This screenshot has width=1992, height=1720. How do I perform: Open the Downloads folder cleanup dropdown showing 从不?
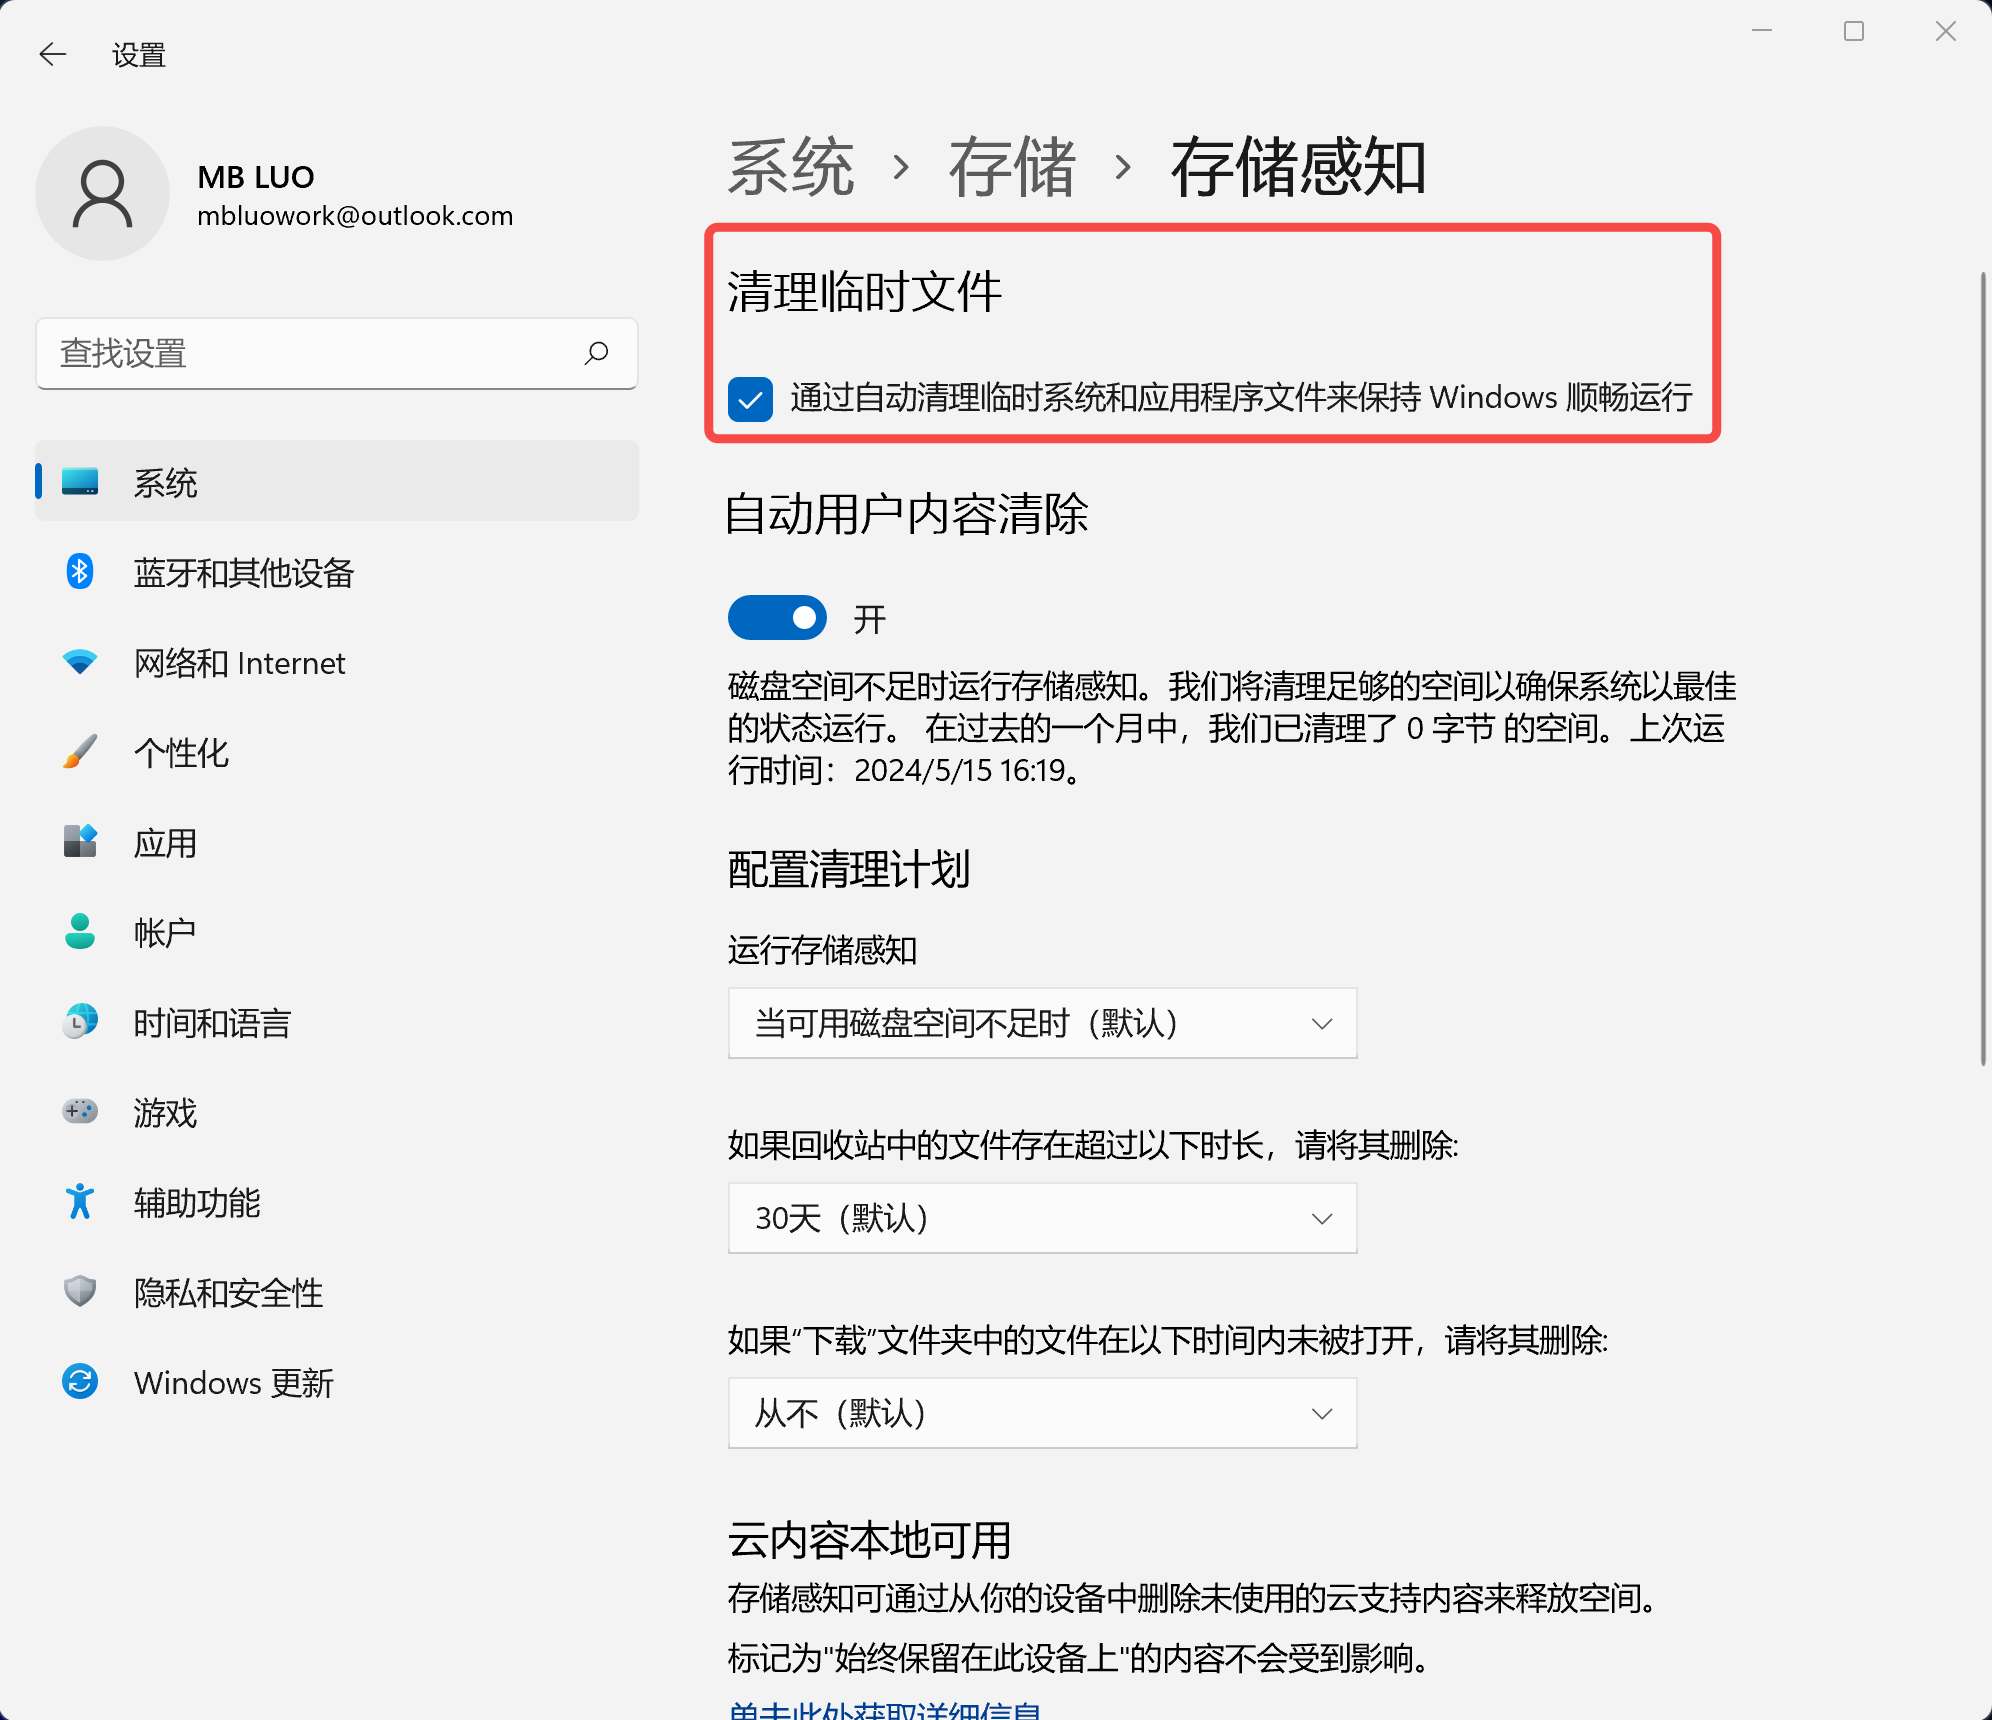click(1042, 1413)
